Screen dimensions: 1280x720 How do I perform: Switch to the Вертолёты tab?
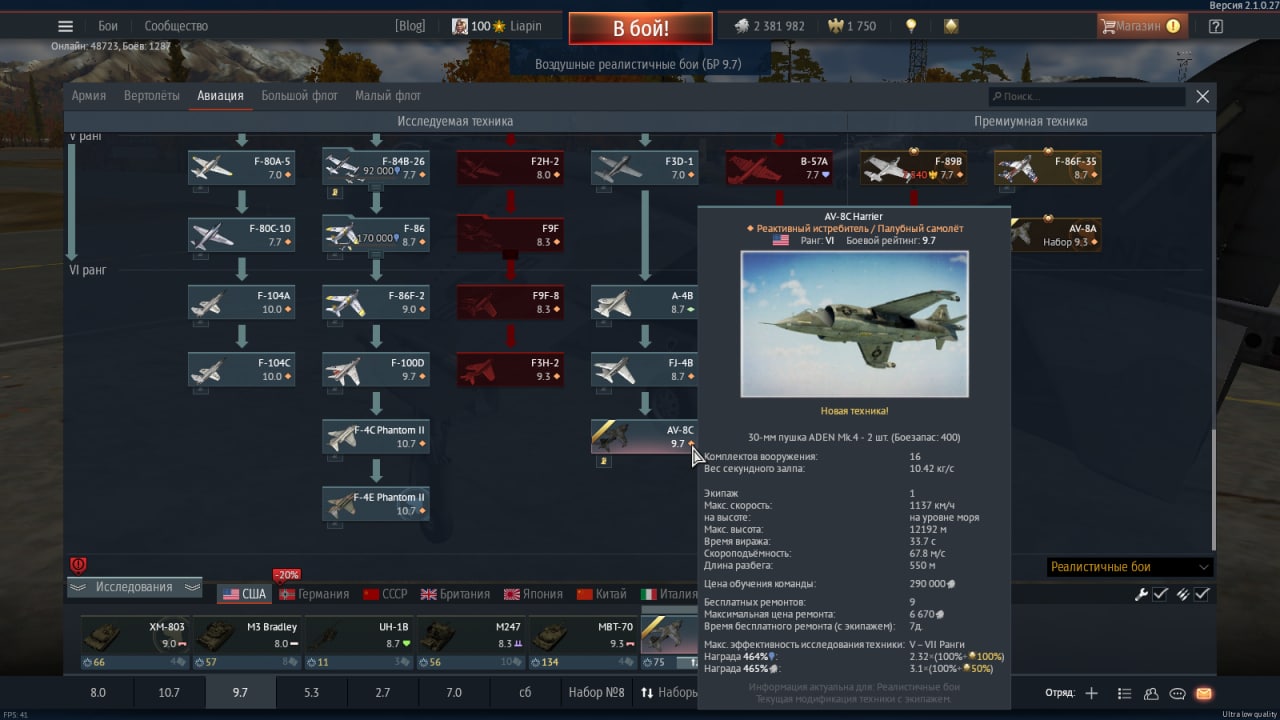point(152,96)
